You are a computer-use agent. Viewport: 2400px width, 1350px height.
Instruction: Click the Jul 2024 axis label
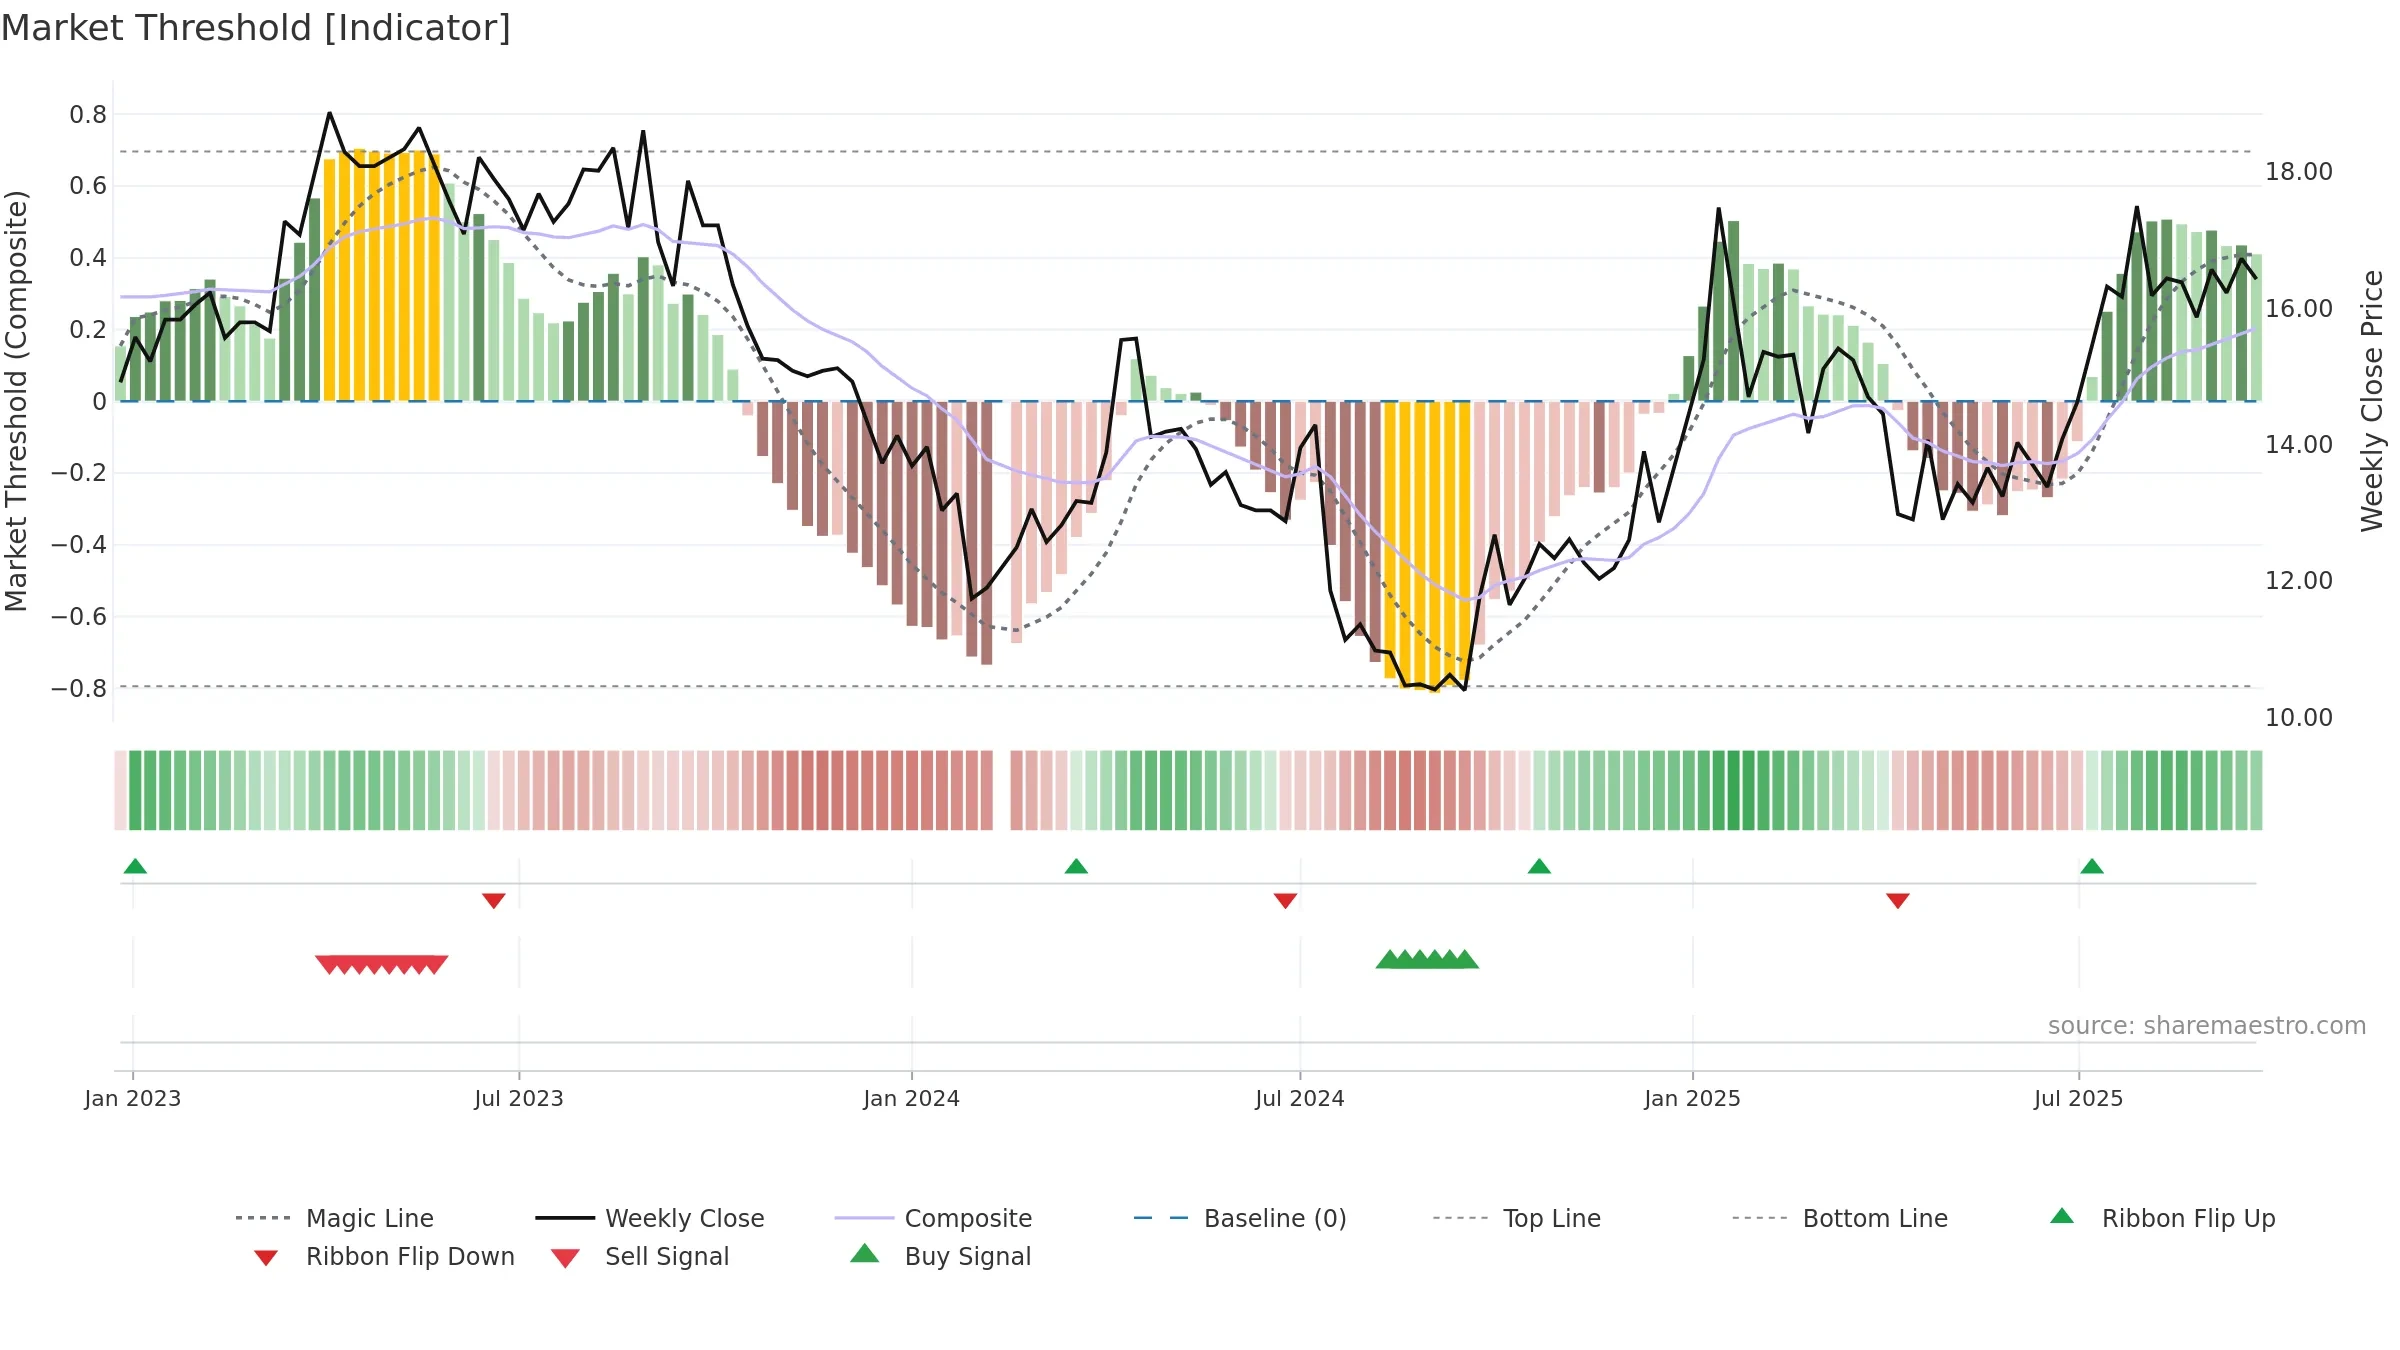pos(1300,1098)
